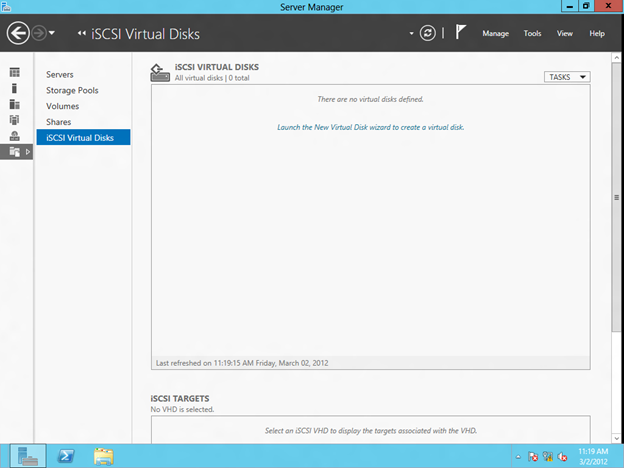Click the Server Manager taskbar icon

[28, 456]
